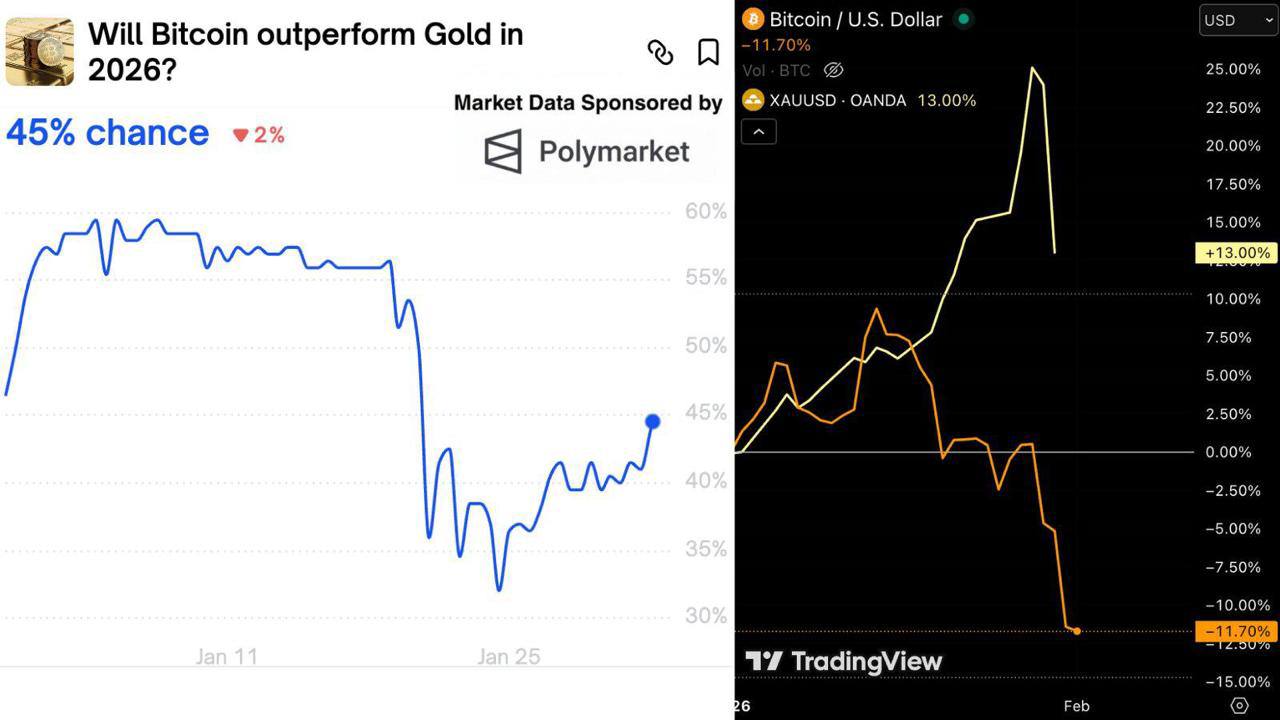Click the Jan 25 date marker
This screenshot has width=1280, height=720.
508,656
